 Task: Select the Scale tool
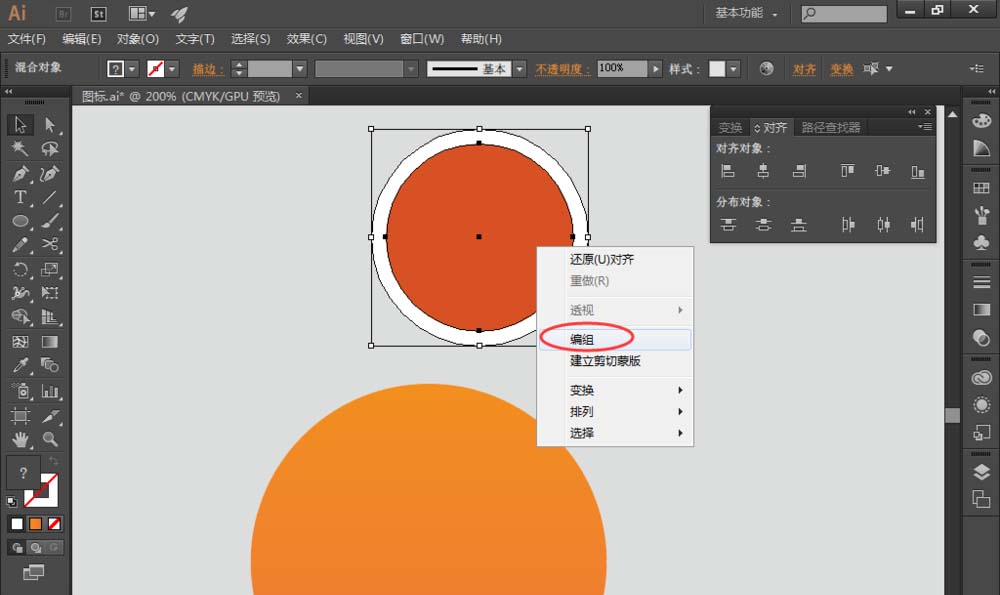pyautogui.click(x=50, y=269)
